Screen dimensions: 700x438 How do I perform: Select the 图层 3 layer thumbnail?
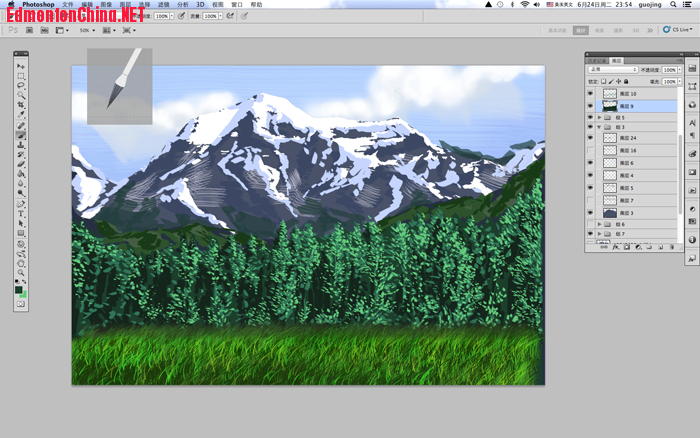(610, 213)
